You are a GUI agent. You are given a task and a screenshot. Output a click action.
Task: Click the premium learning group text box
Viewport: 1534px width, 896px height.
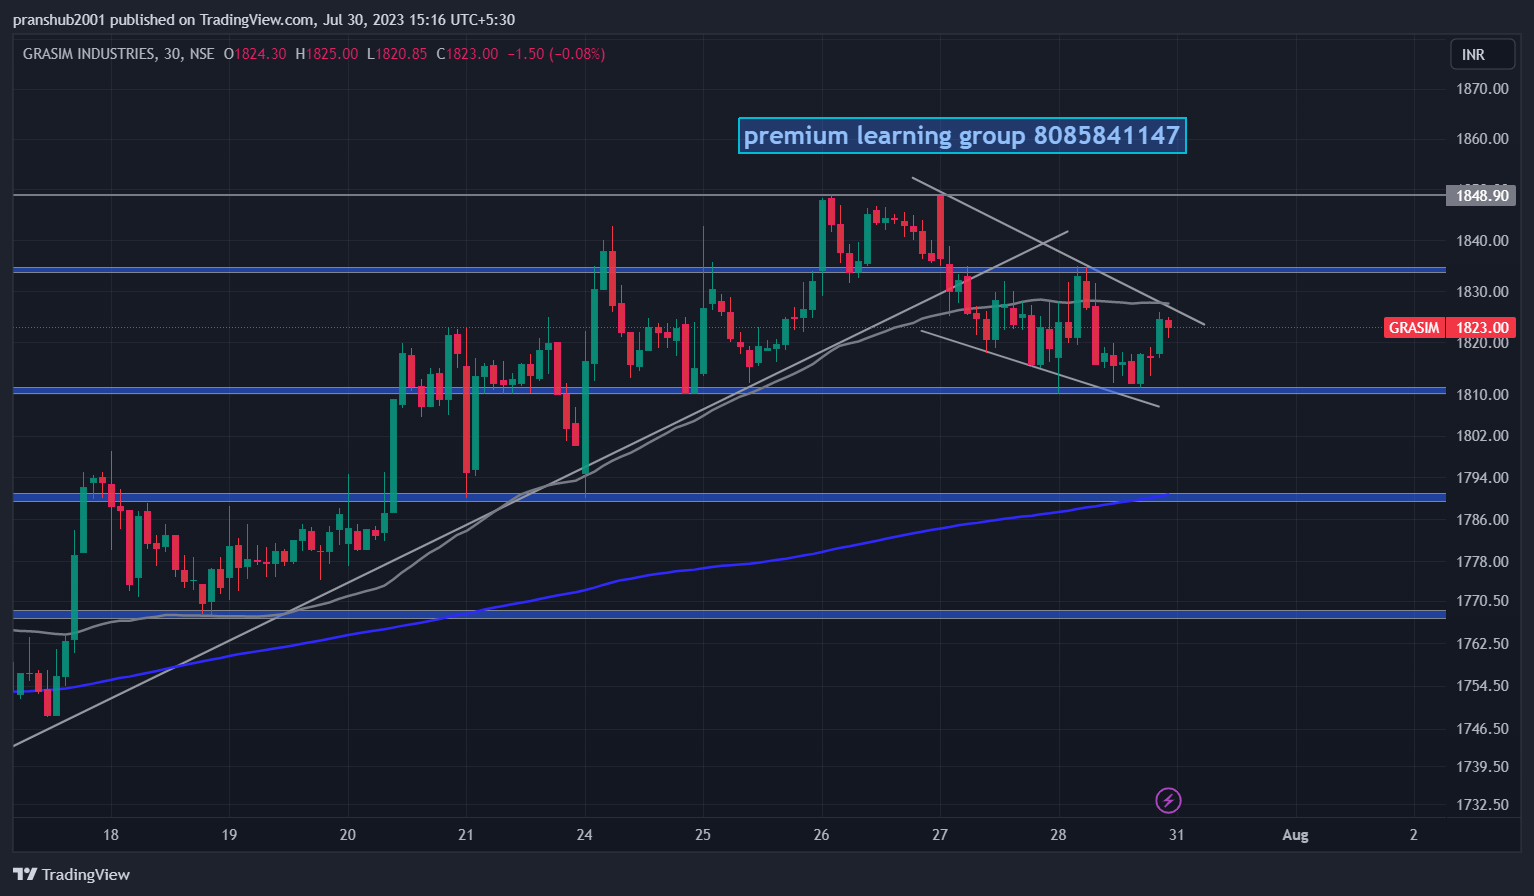[962, 135]
